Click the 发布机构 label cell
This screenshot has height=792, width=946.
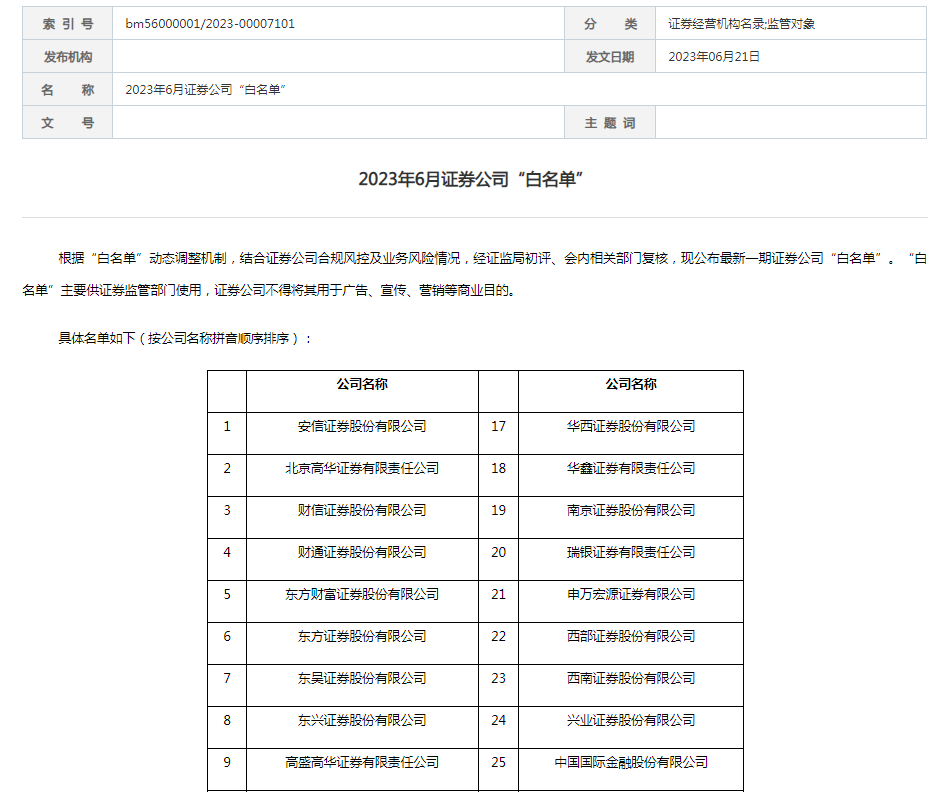pyautogui.click(x=68, y=57)
